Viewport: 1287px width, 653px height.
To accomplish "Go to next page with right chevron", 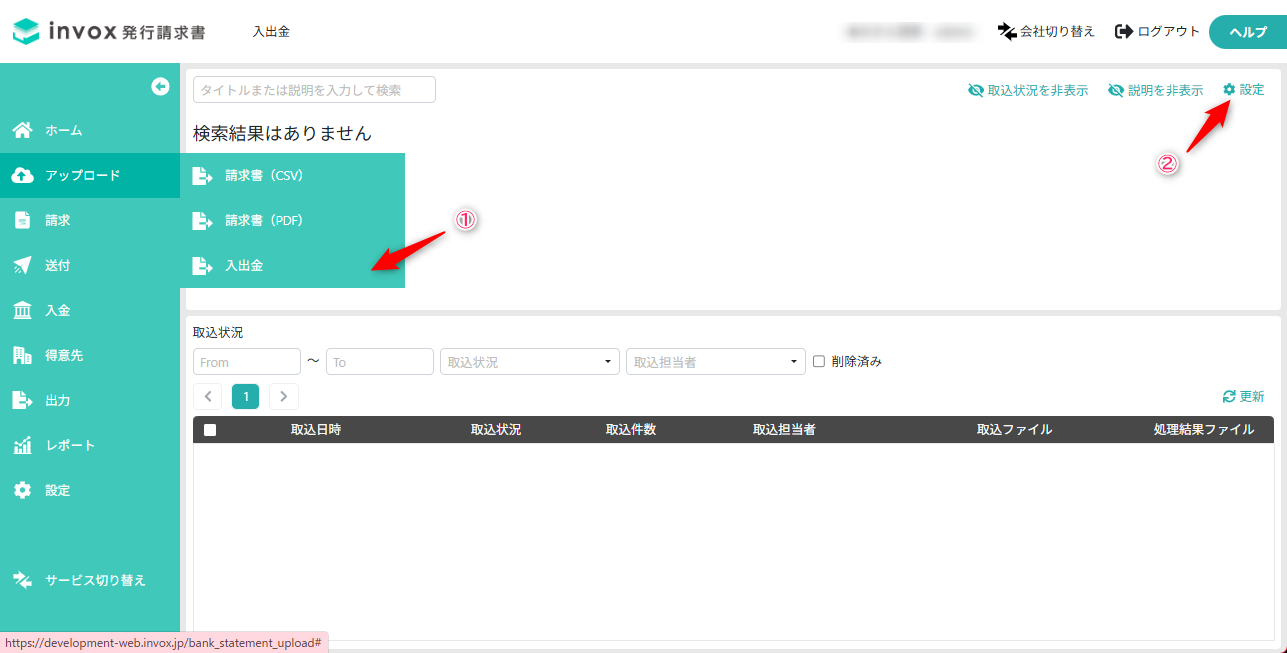I will click(284, 397).
